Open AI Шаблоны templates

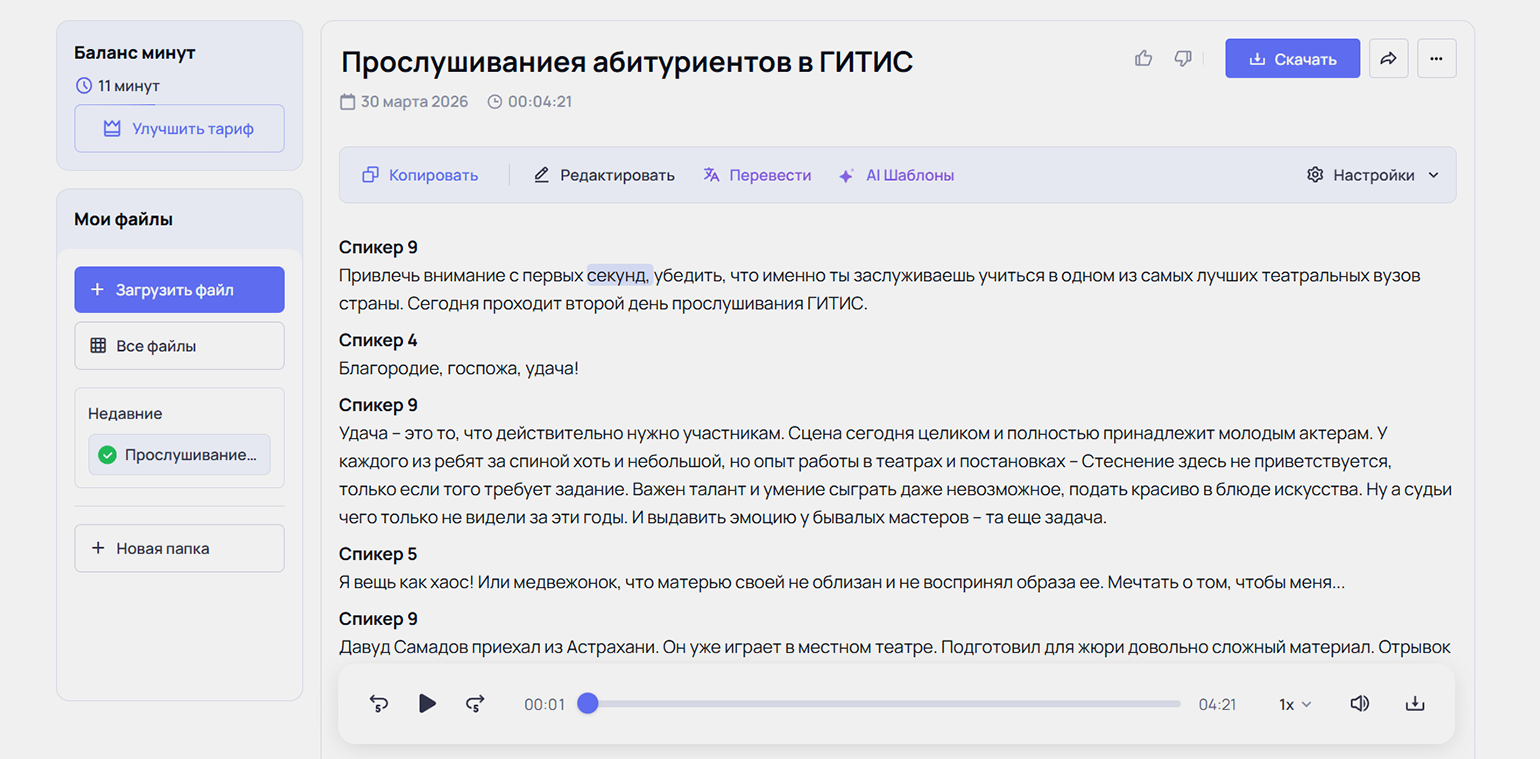click(896, 175)
